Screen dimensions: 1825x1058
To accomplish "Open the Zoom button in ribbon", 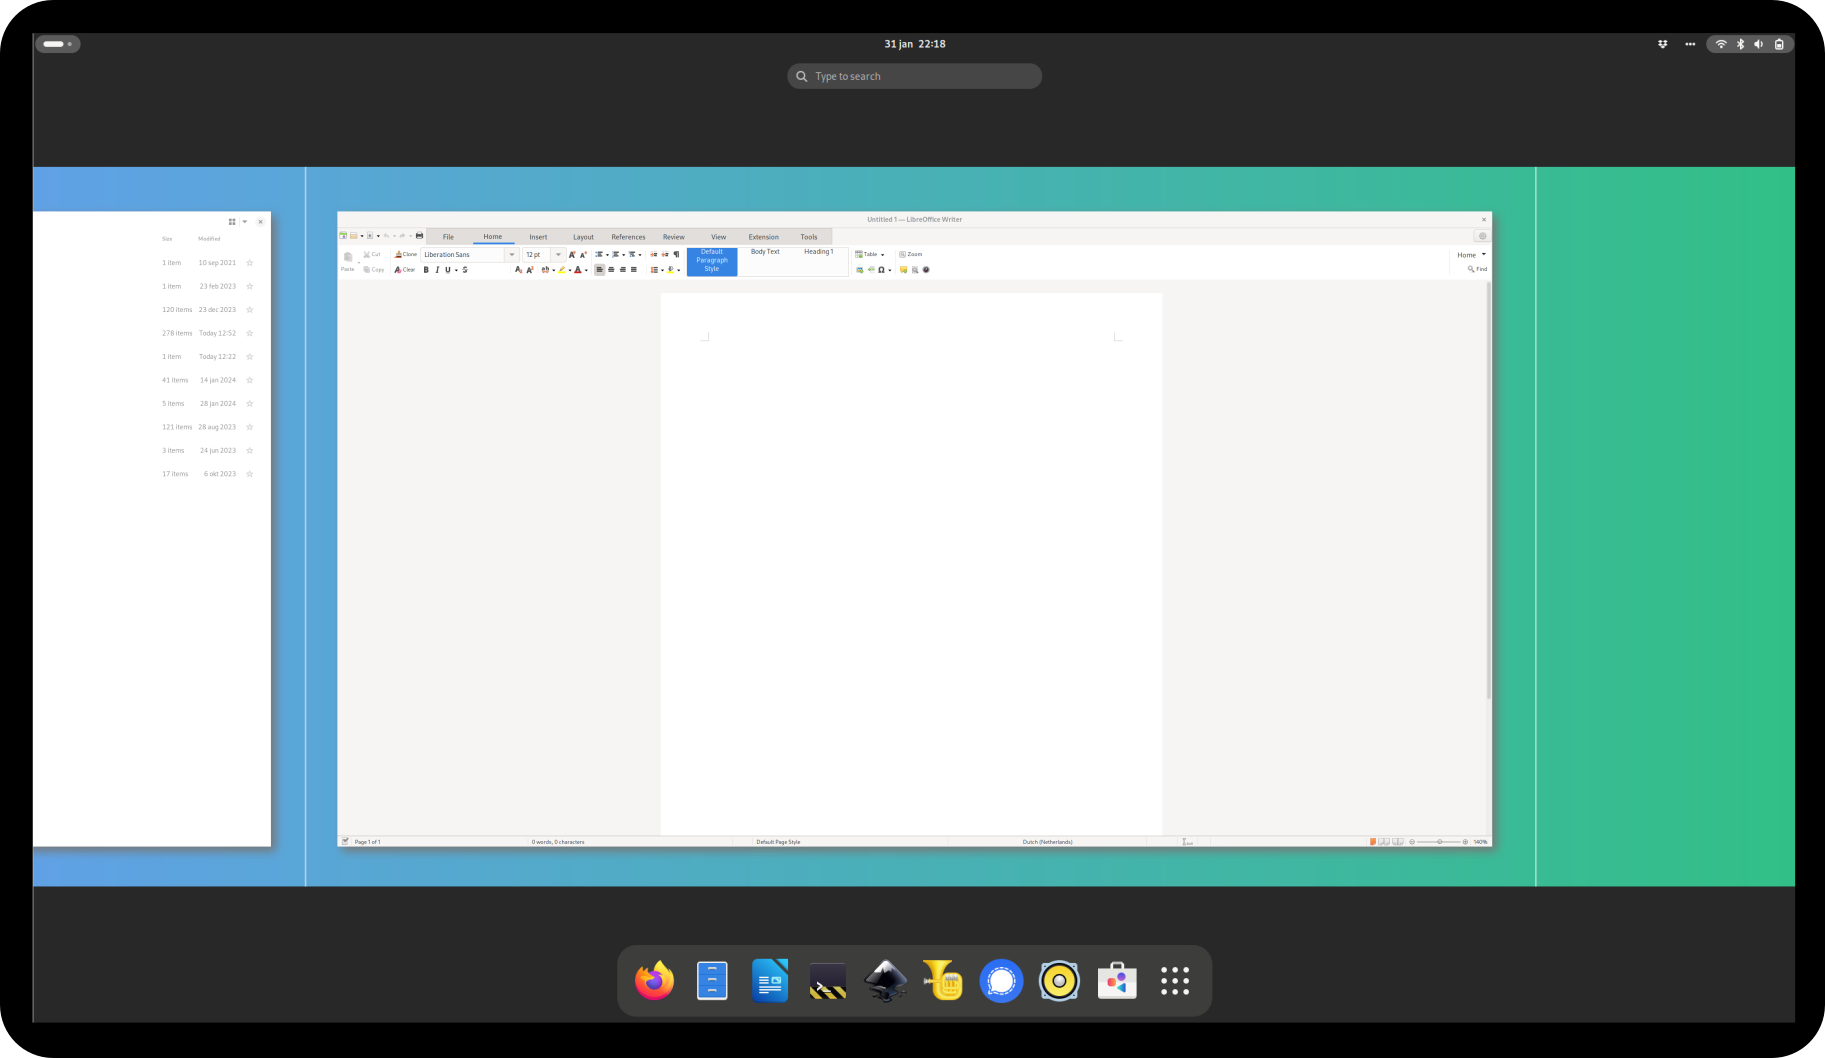I will click(911, 254).
